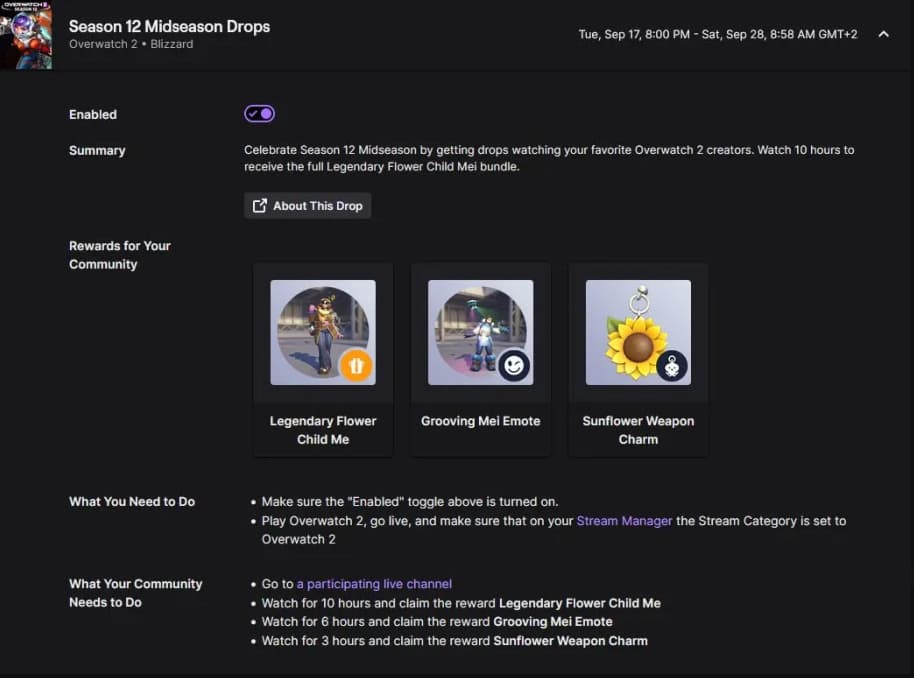The image size is (914, 678).
Task: Collapse the campaign details with the top chevron
Action: click(881, 33)
